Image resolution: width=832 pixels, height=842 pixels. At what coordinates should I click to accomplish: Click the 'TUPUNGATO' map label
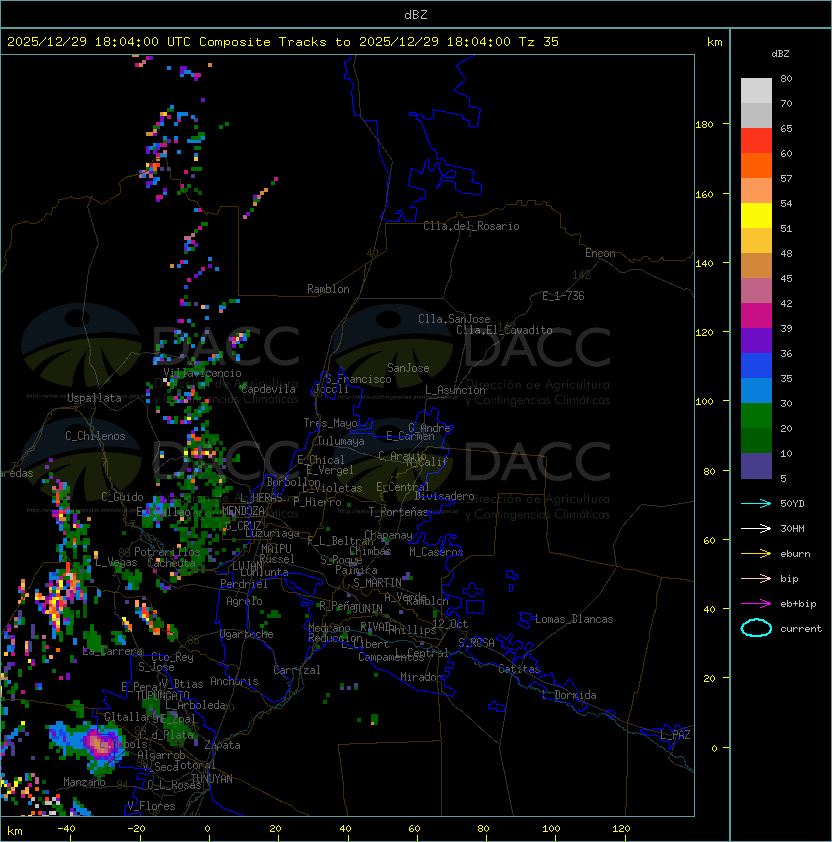pyautogui.click(x=162, y=695)
